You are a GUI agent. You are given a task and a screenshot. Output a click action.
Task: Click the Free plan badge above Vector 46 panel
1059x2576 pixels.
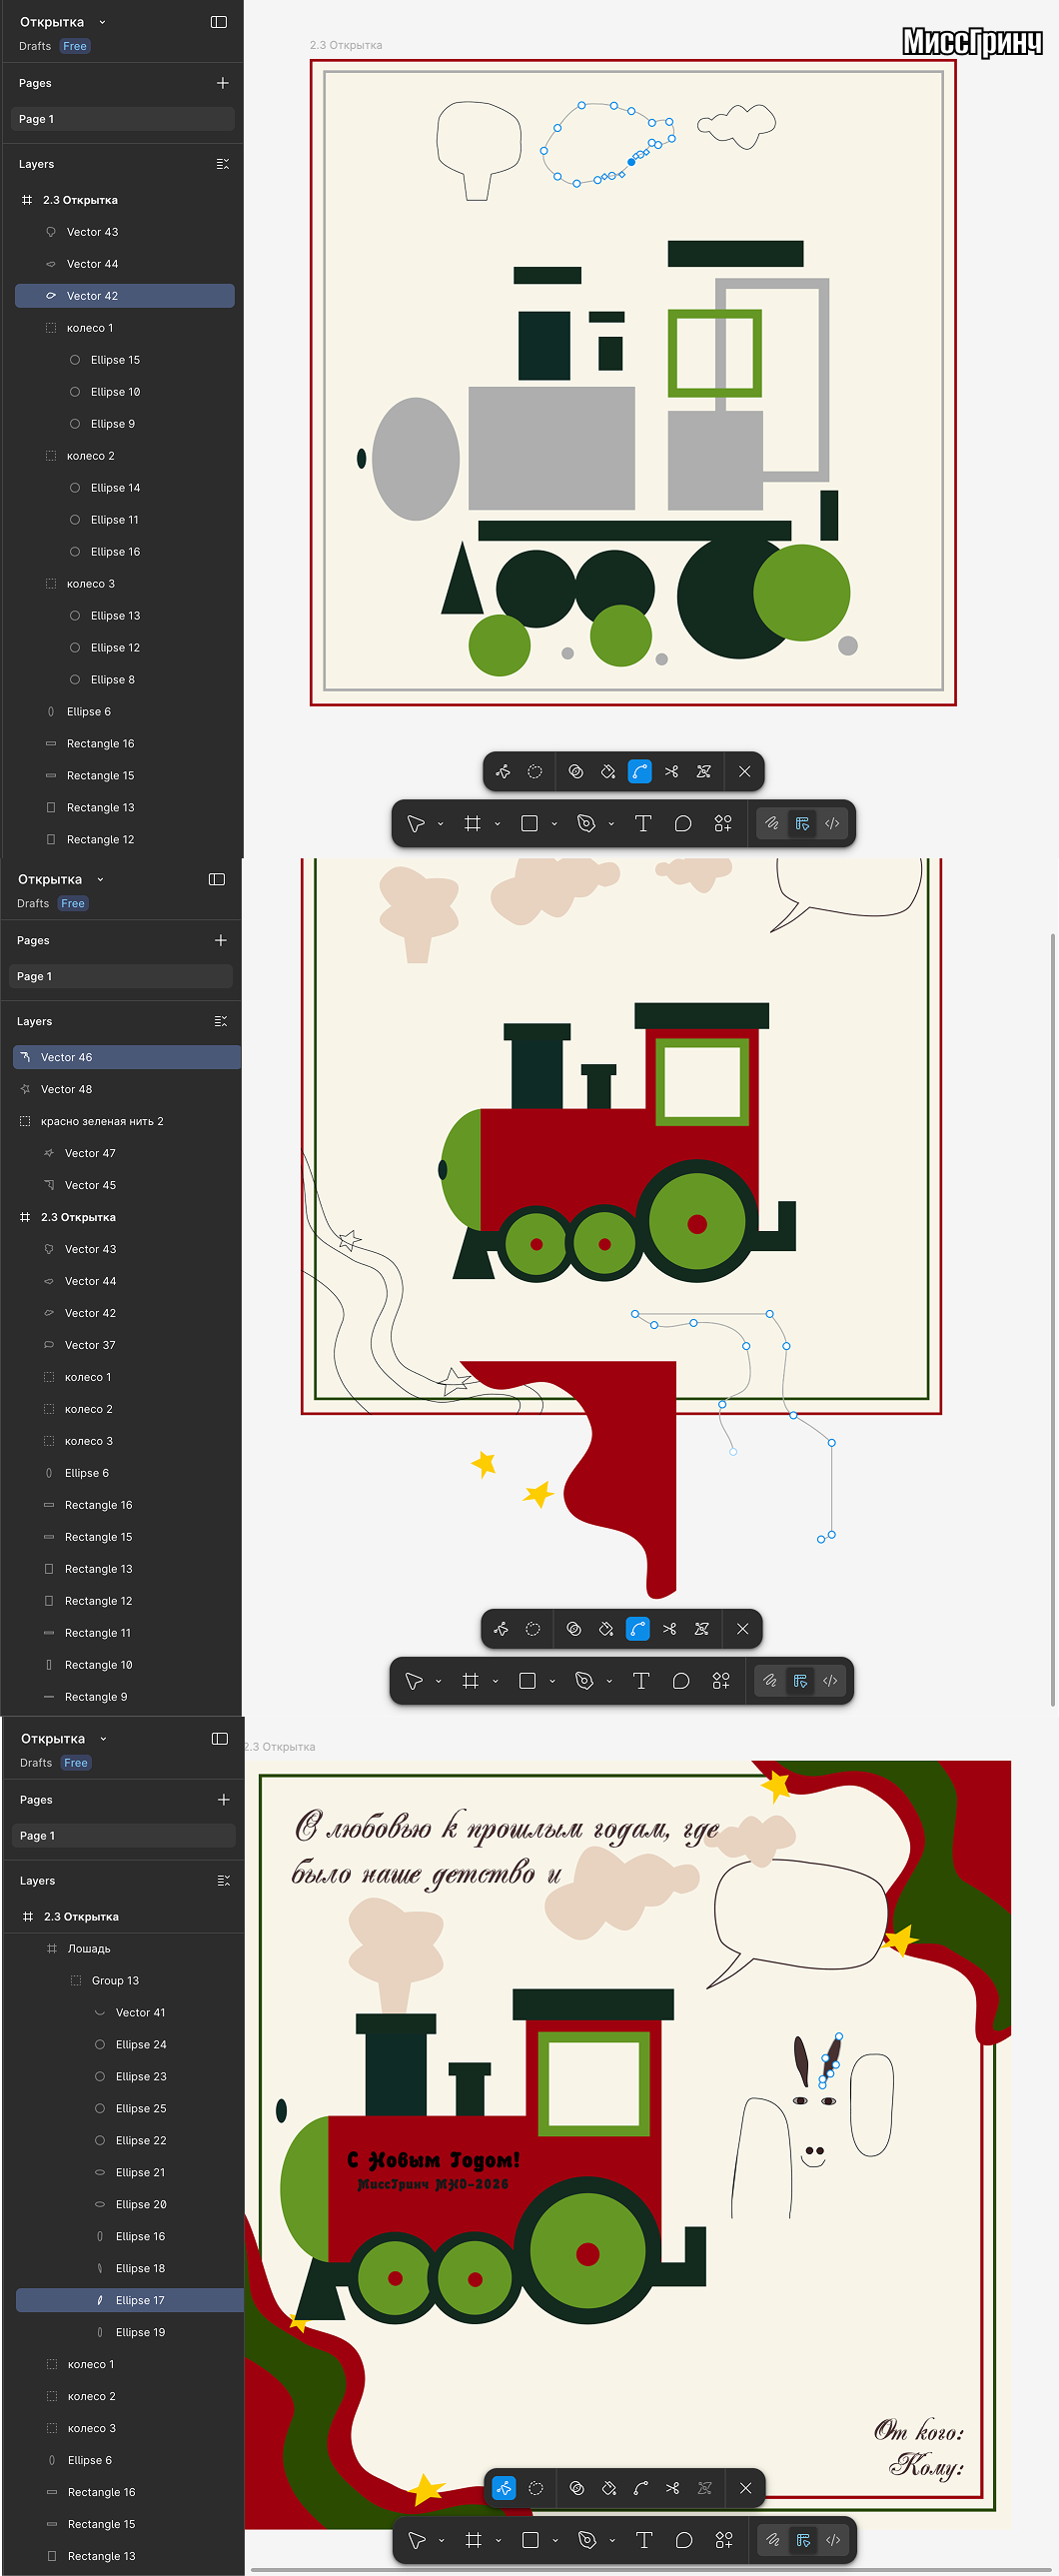tap(73, 903)
